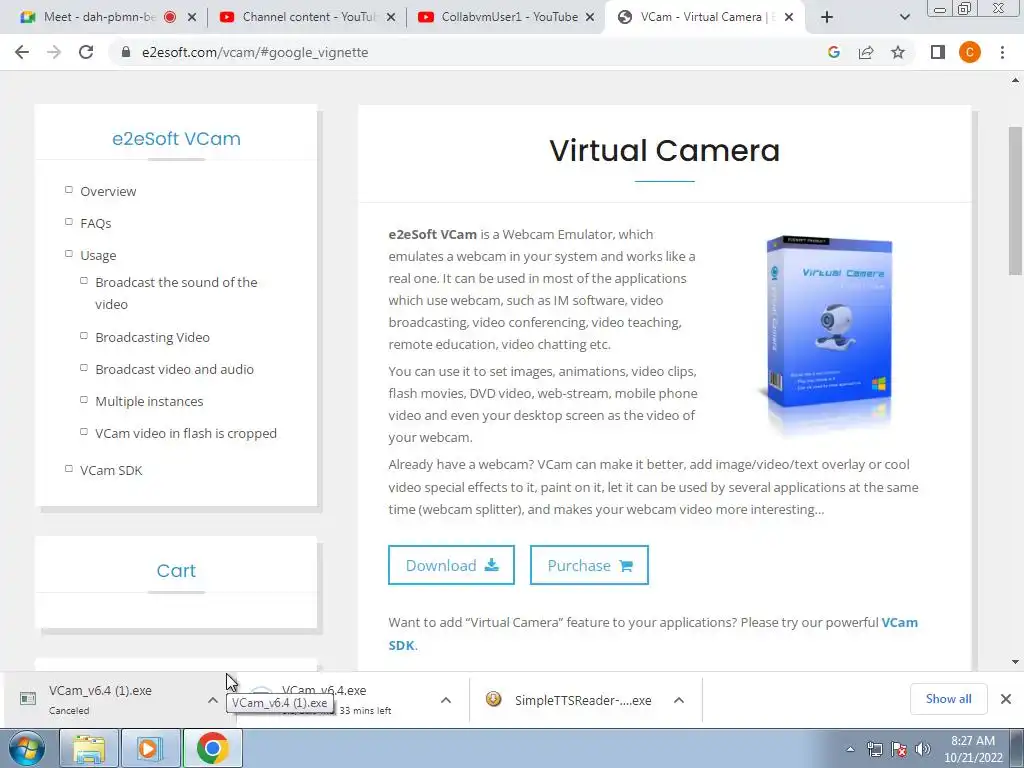
Task: Click the page scroll down arrow
Action: [1015, 662]
